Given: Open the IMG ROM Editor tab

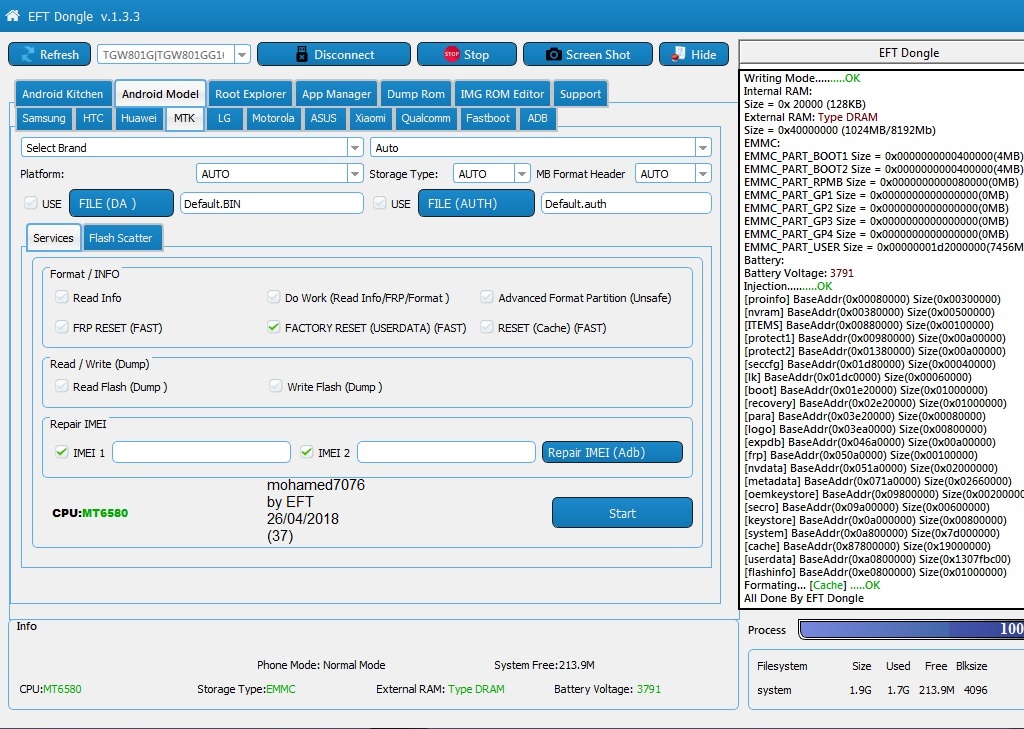Looking at the screenshot, I should [x=502, y=94].
